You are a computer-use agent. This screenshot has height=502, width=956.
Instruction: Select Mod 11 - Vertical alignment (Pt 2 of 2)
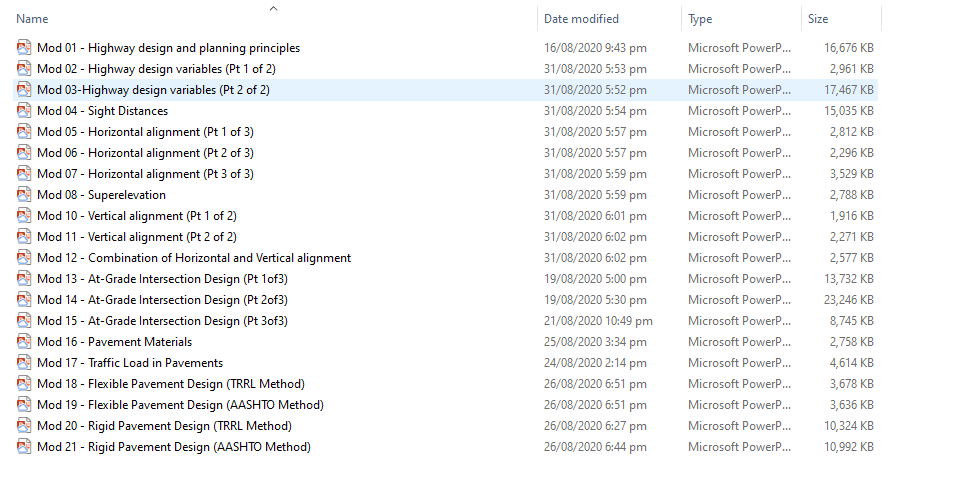click(x=137, y=237)
